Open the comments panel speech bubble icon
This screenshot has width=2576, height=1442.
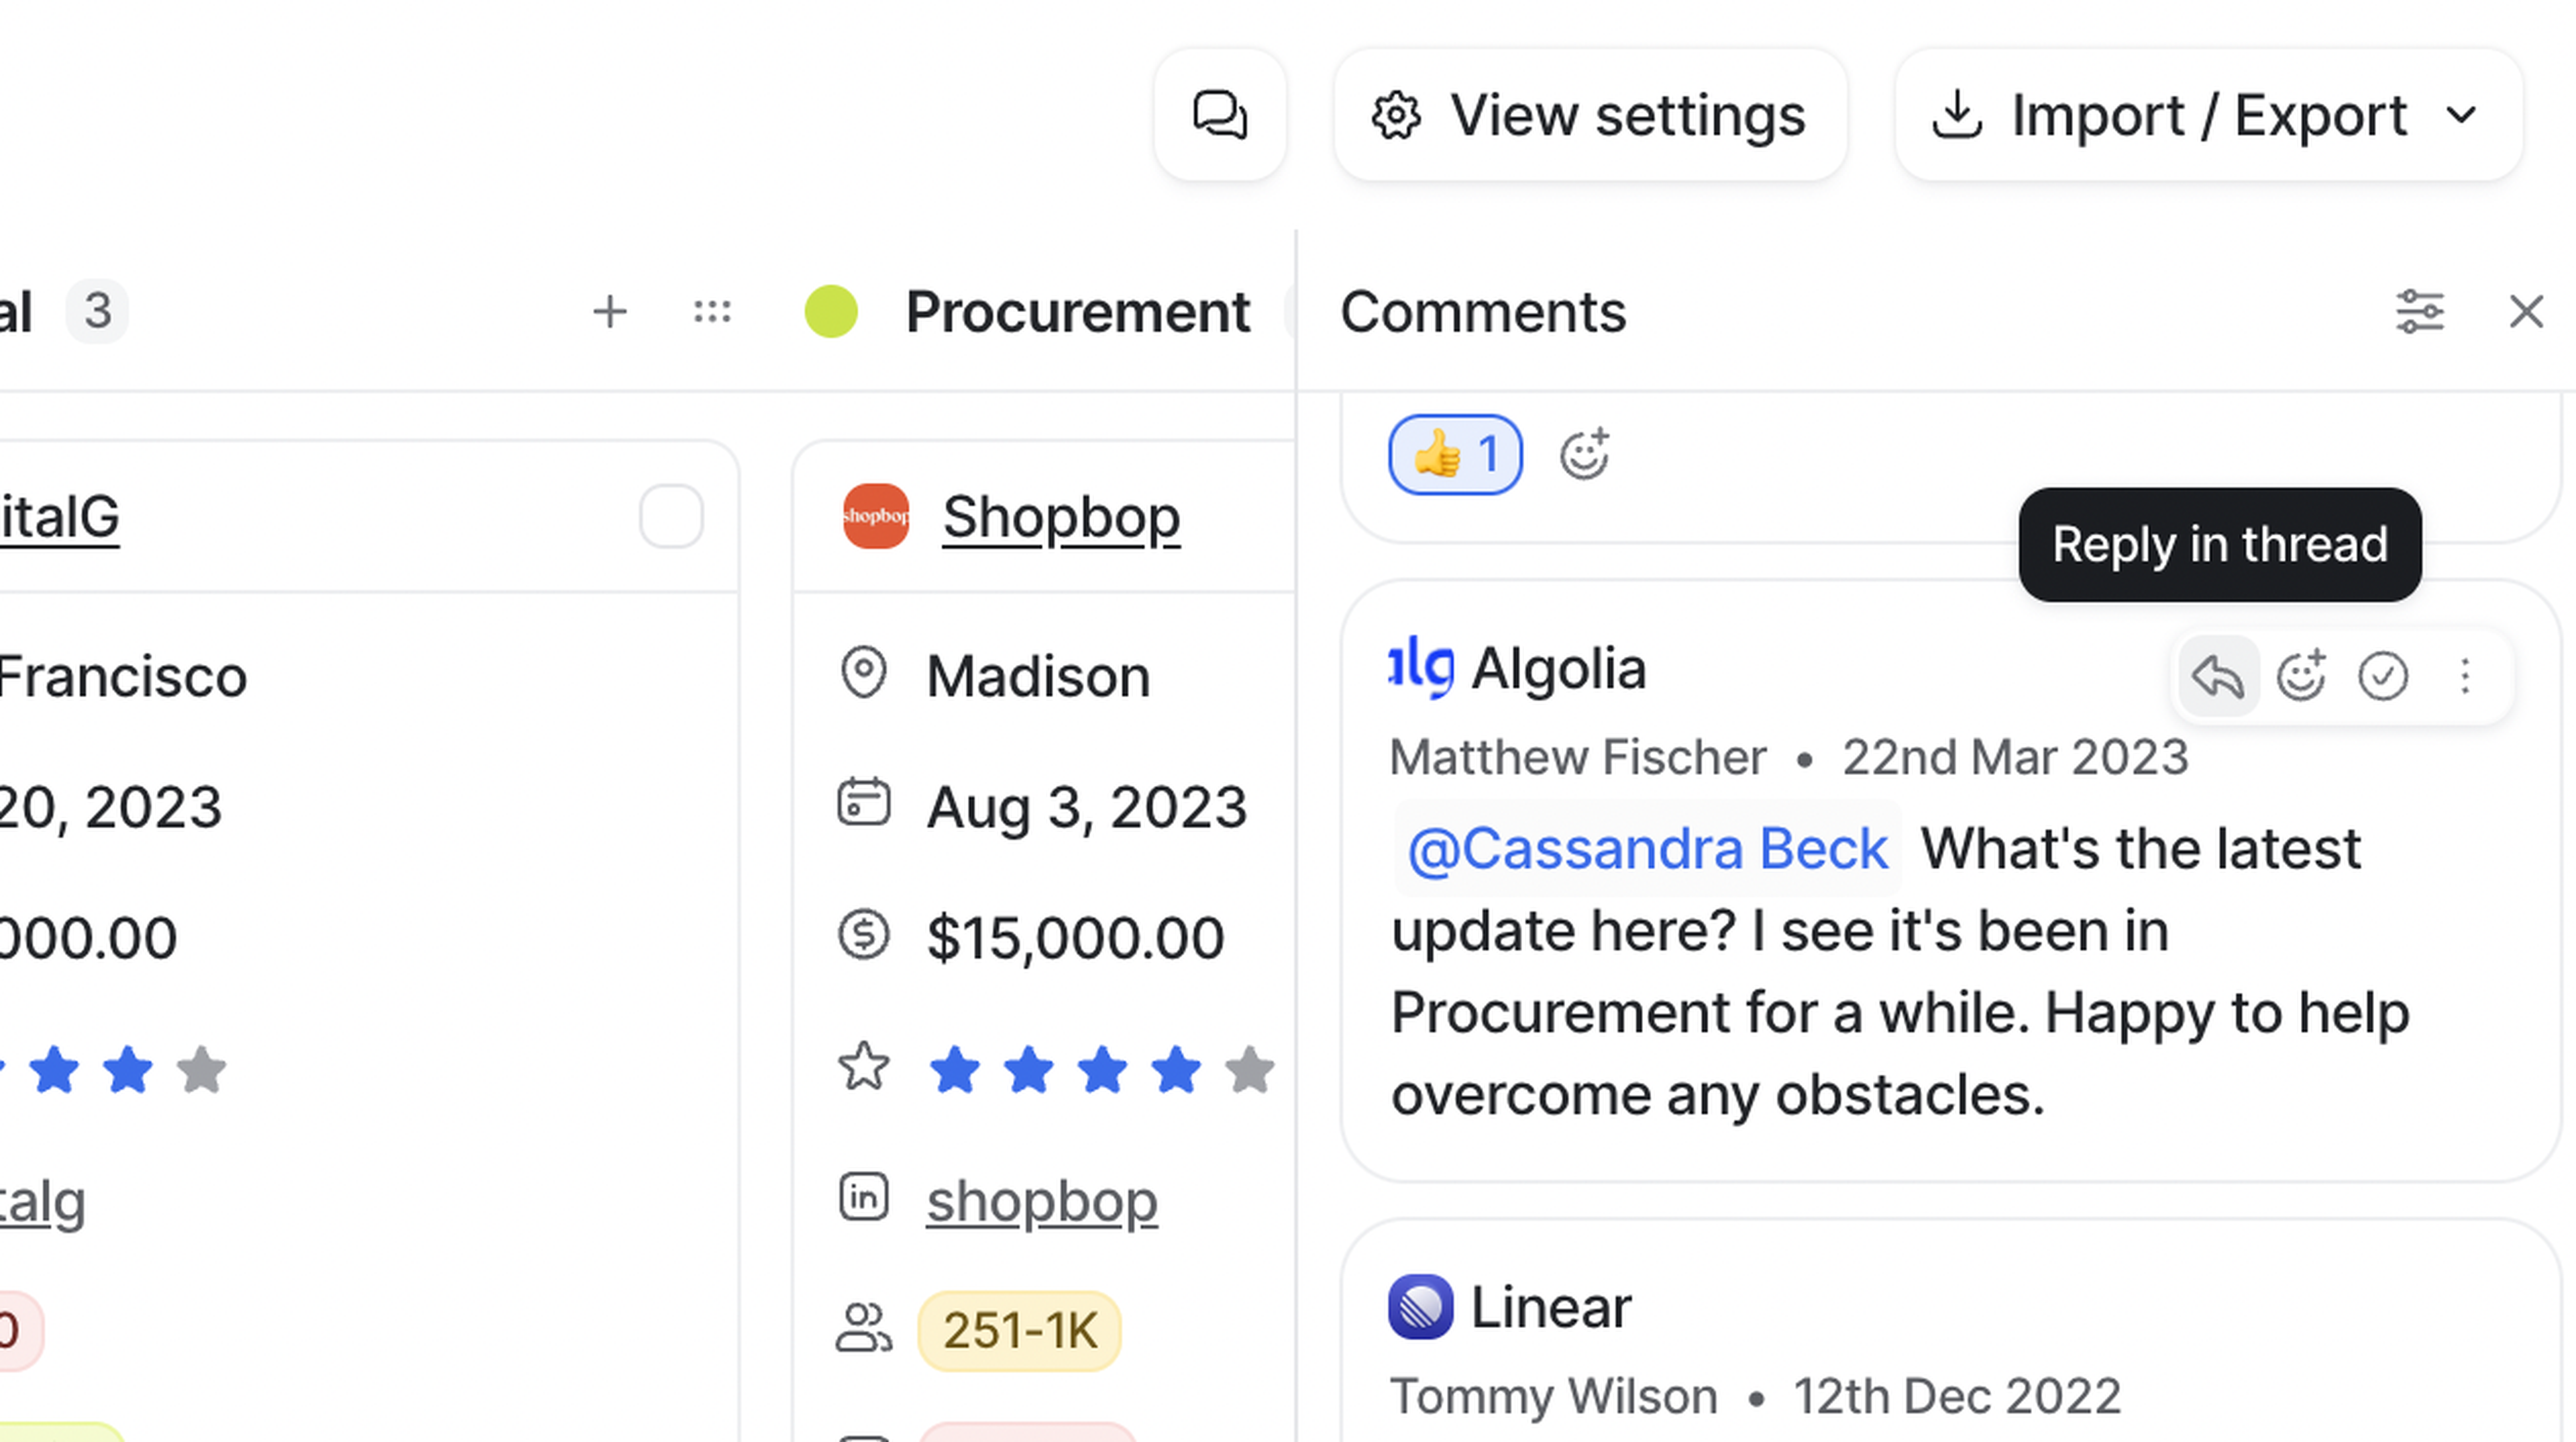pyautogui.click(x=1219, y=115)
